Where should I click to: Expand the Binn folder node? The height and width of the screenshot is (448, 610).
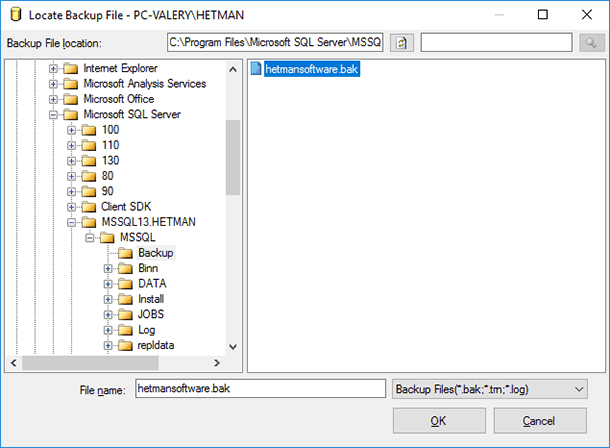click(108, 268)
